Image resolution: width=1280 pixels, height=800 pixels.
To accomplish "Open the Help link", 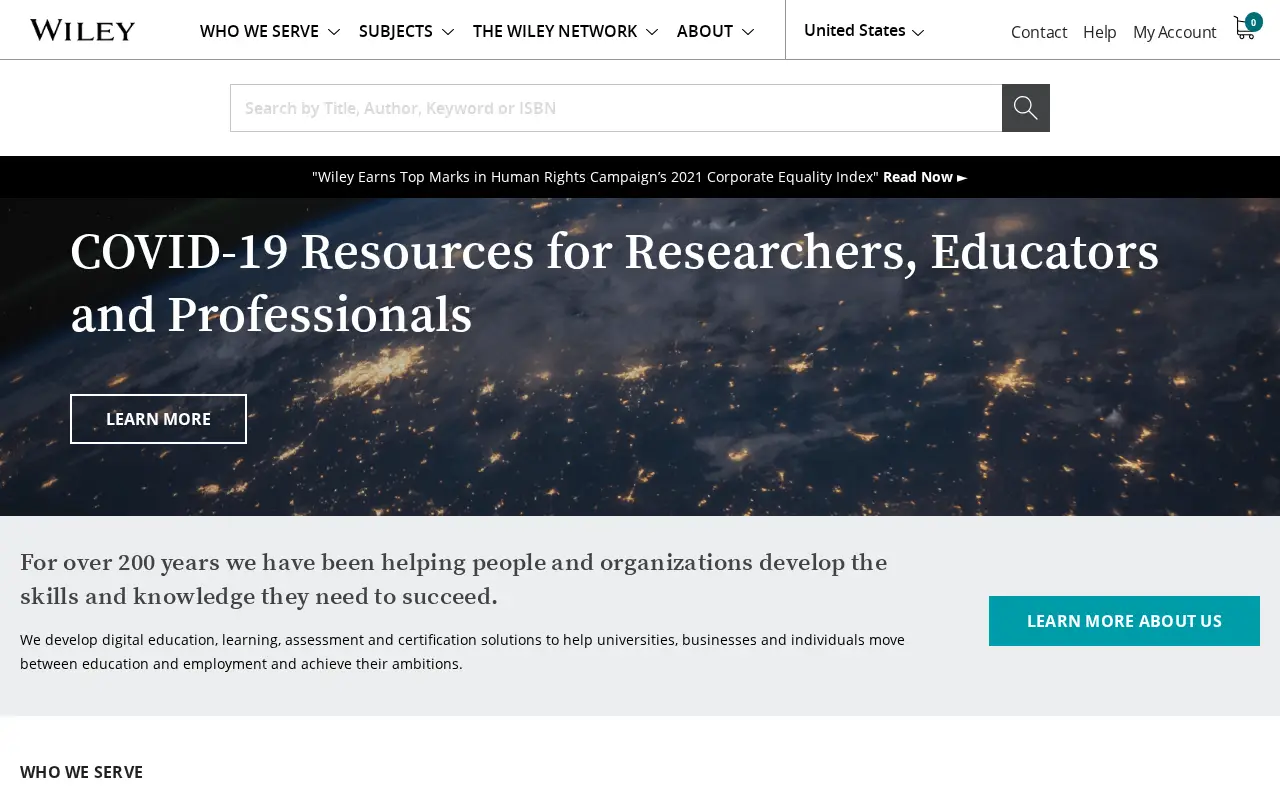I will click(1100, 32).
